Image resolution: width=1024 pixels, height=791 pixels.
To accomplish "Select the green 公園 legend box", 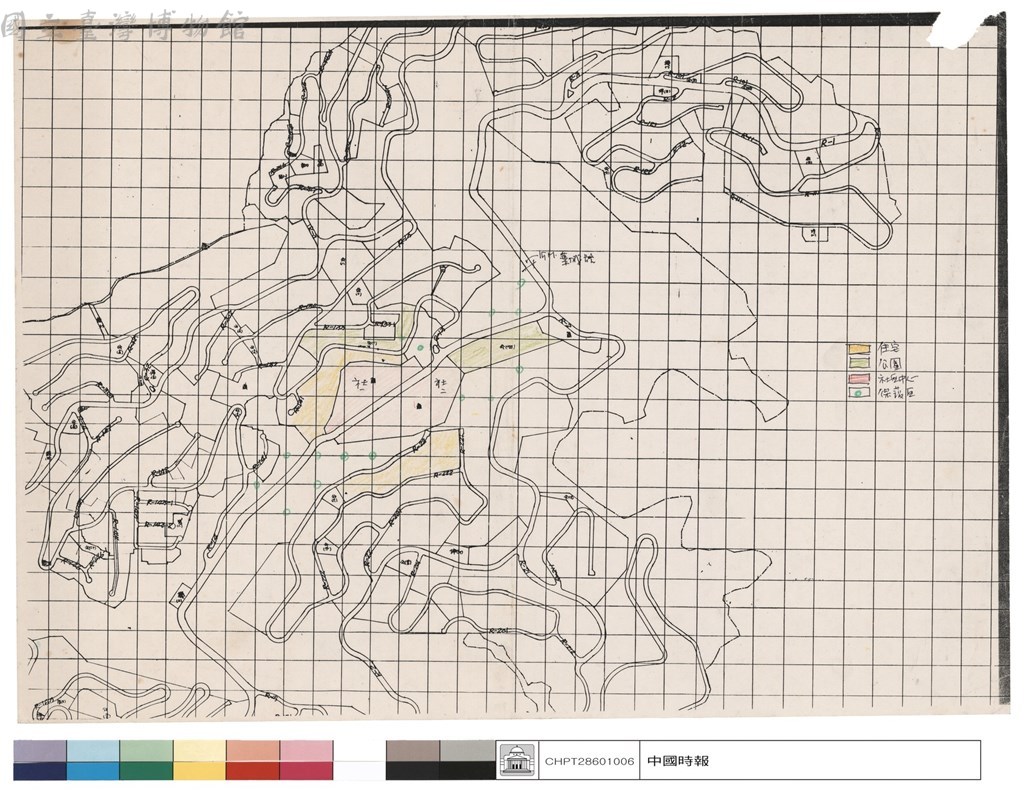I will (859, 364).
